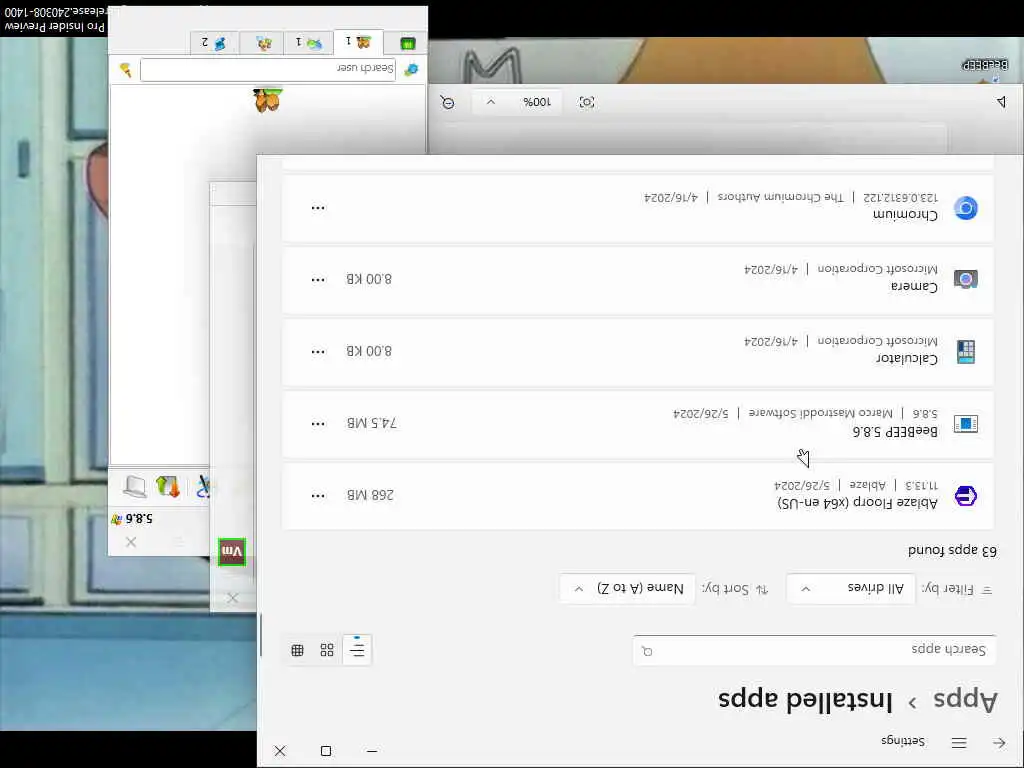Click the Vm icon in the middle window
The image size is (1024, 768).
(x=232, y=552)
